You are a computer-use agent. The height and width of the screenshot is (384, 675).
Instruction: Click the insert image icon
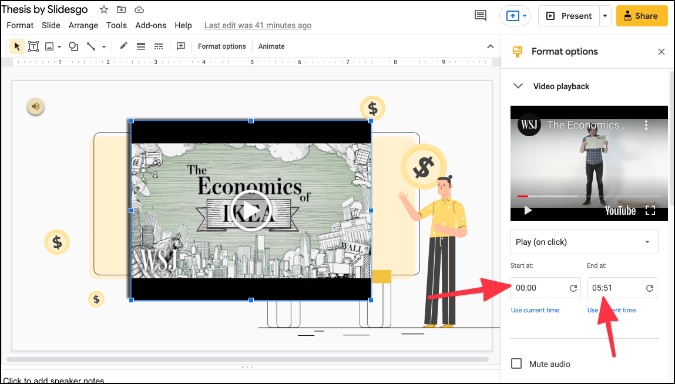pos(49,46)
